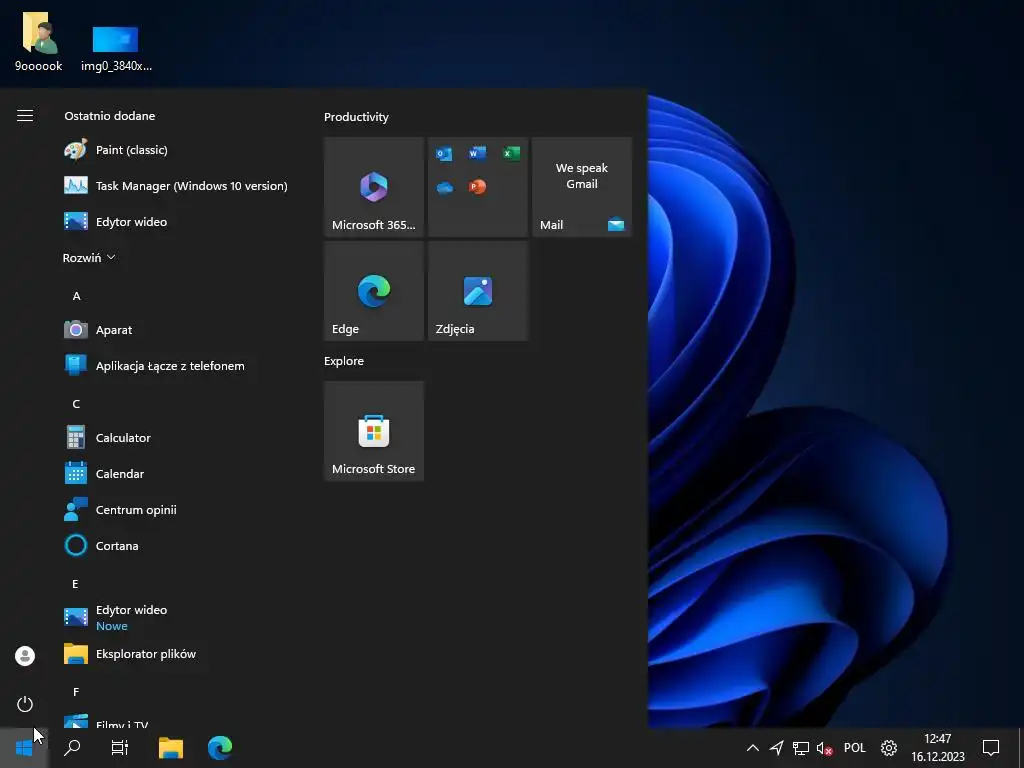Open taskbar search magnifier
Viewport: 1024px width, 768px height.
point(72,748)
